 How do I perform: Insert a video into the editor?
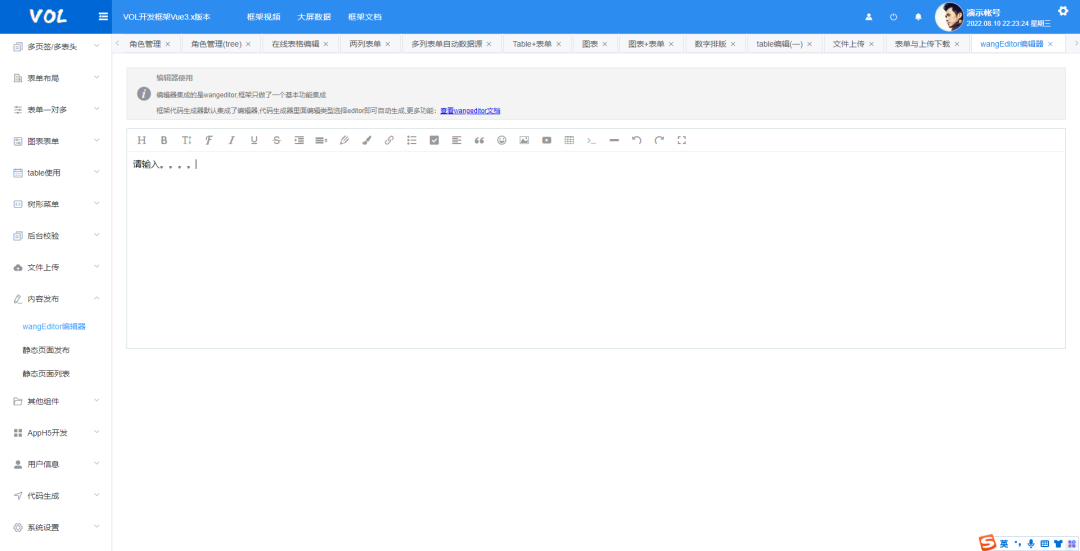547,140
